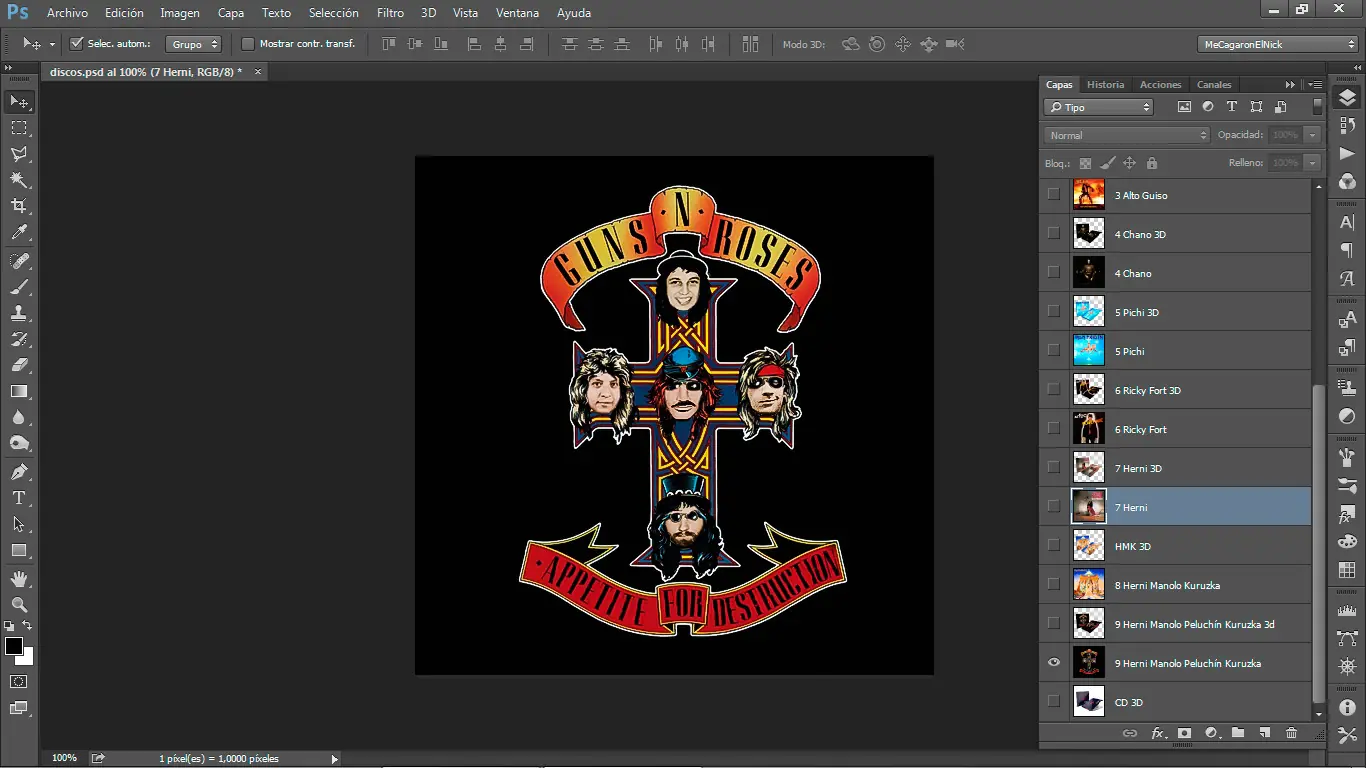Select the Clone Stamp tool

19,313
